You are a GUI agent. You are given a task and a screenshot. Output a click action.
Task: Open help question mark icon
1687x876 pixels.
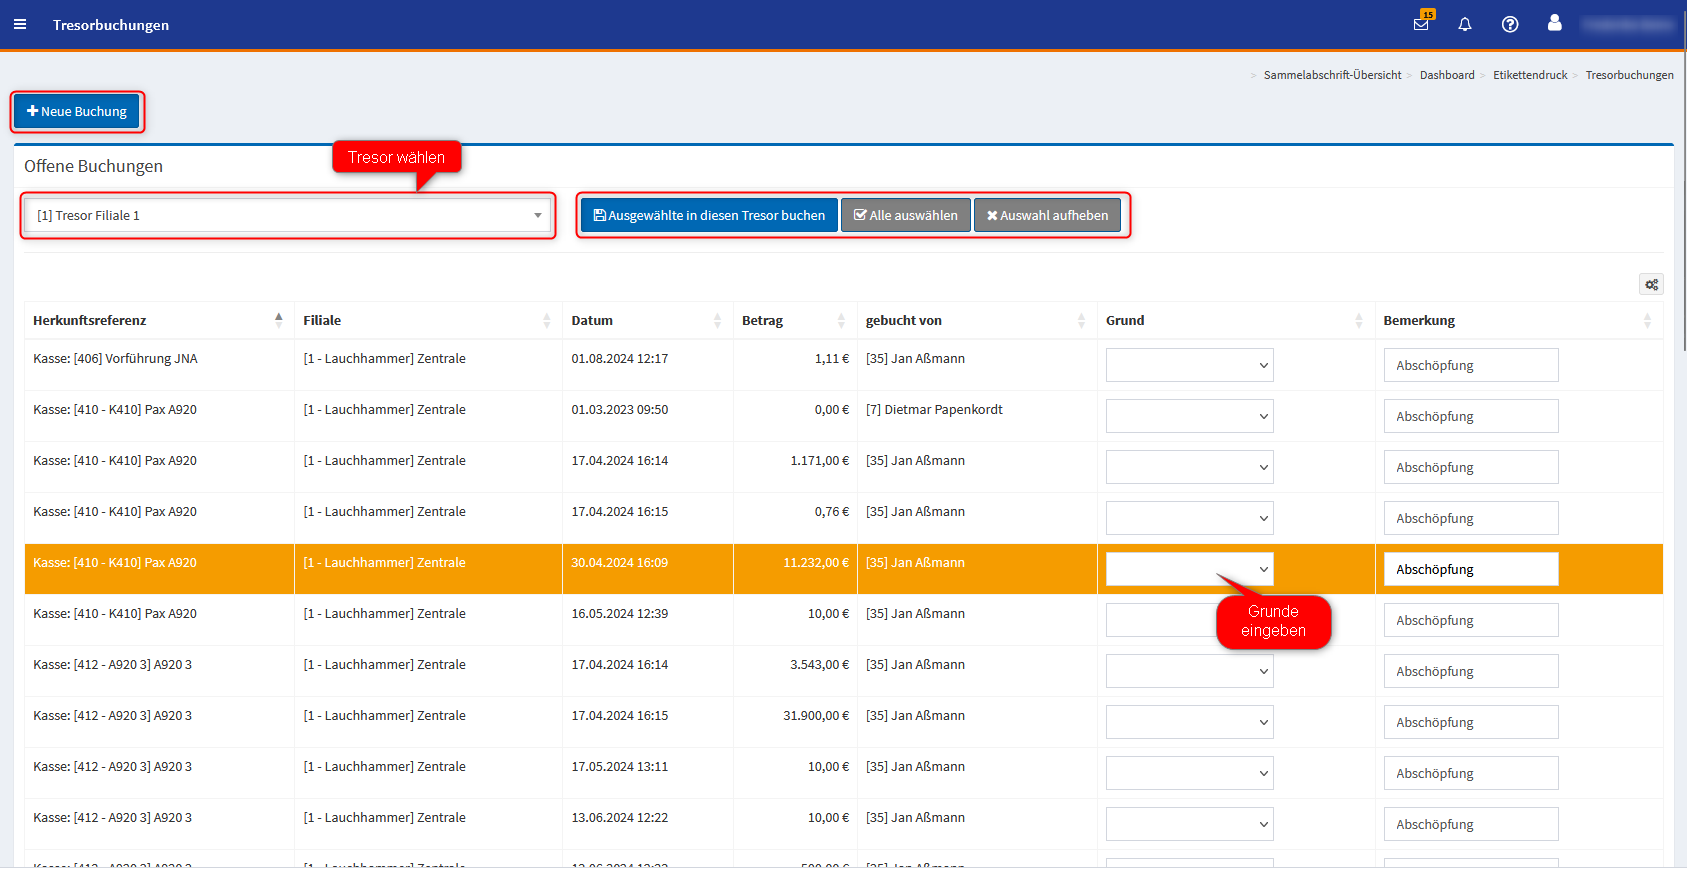point(1510,25)
